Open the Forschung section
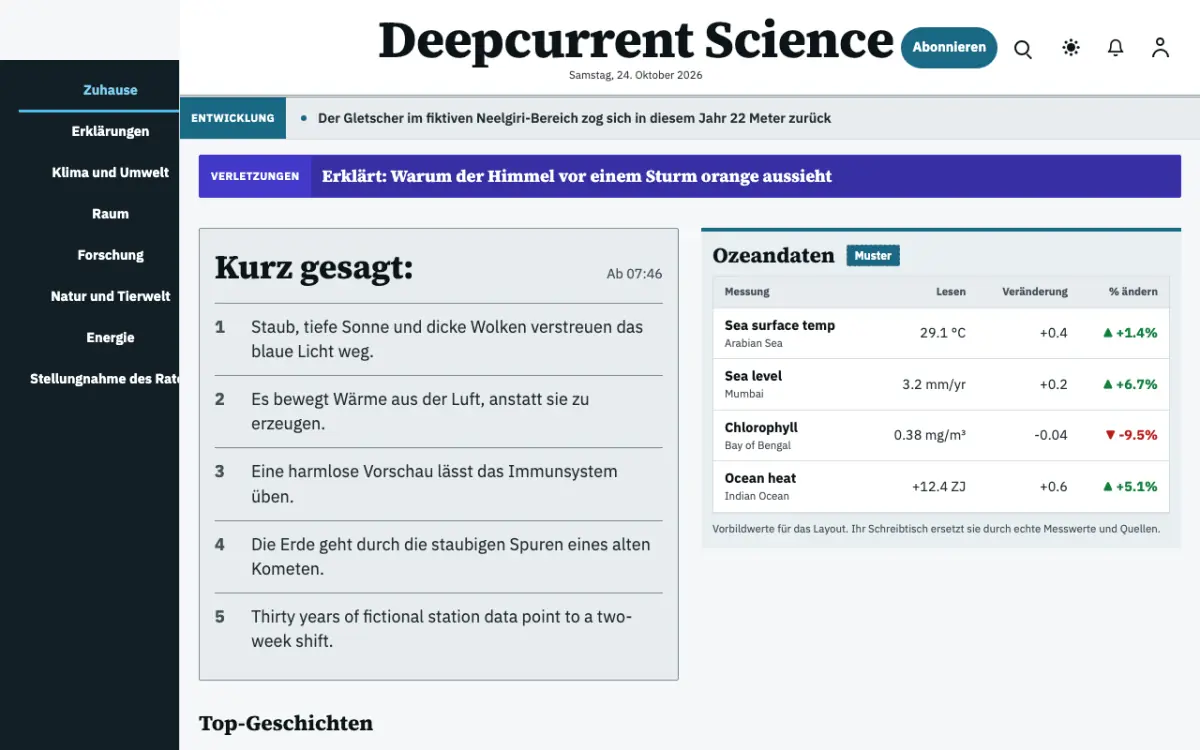1200x750 pixels. point(110,255)
